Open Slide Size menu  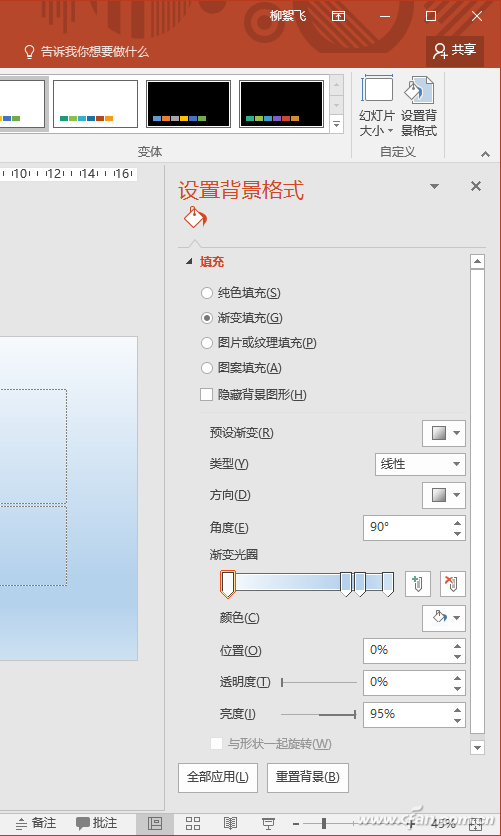(x=376, y=106)
